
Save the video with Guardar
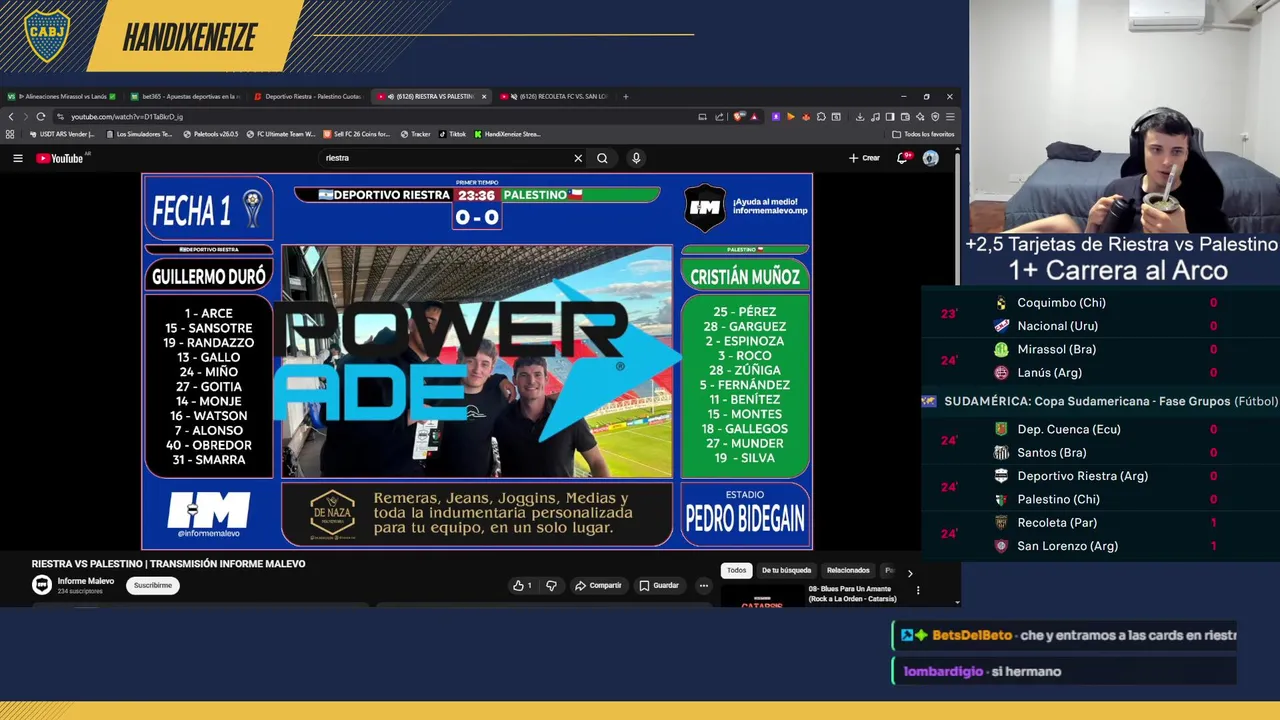tap(659, 586)
